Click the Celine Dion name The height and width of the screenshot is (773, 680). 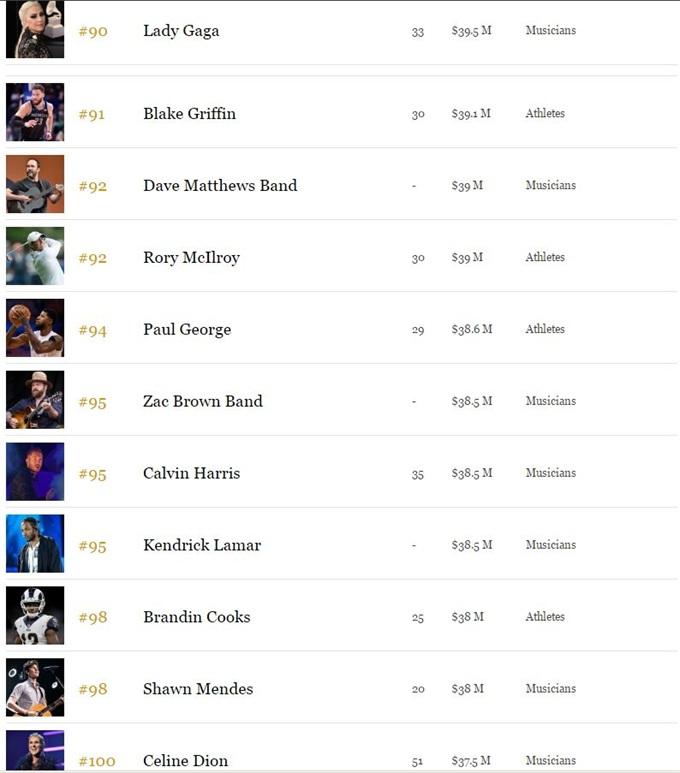[185, 761]
